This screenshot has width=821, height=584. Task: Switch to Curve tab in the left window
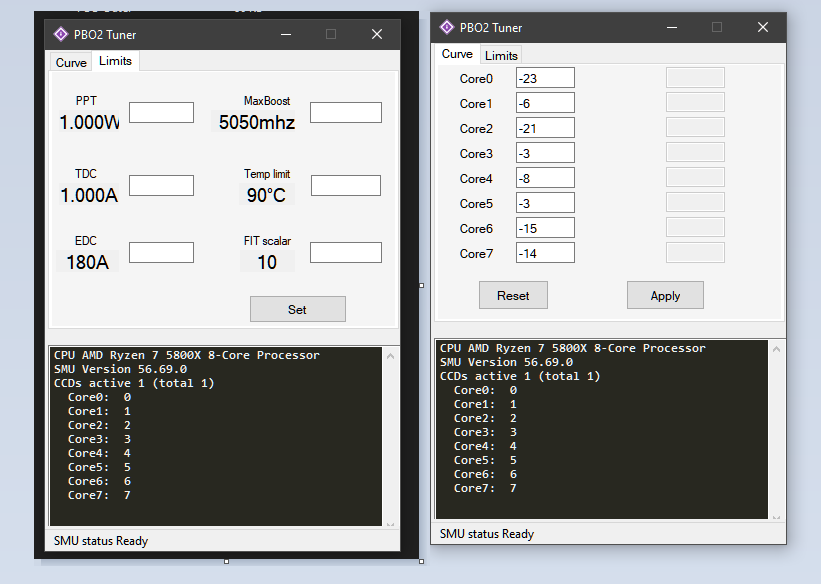(x=71, y=62)
